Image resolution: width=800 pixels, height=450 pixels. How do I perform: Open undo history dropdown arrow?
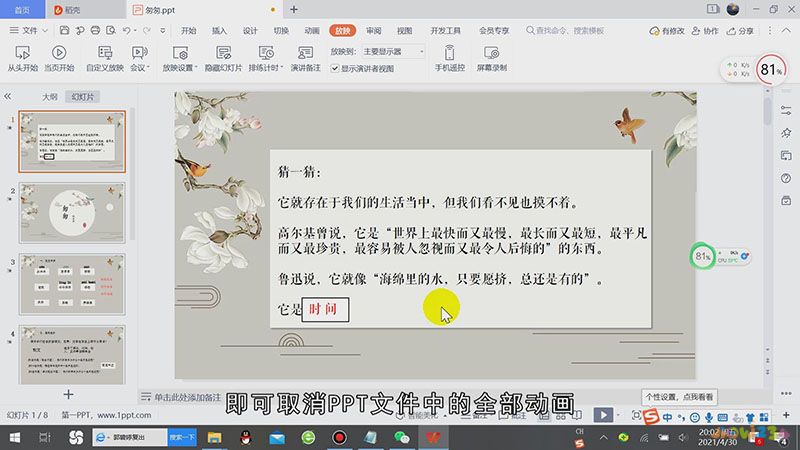pyautogui.click(x=135, y=31)
